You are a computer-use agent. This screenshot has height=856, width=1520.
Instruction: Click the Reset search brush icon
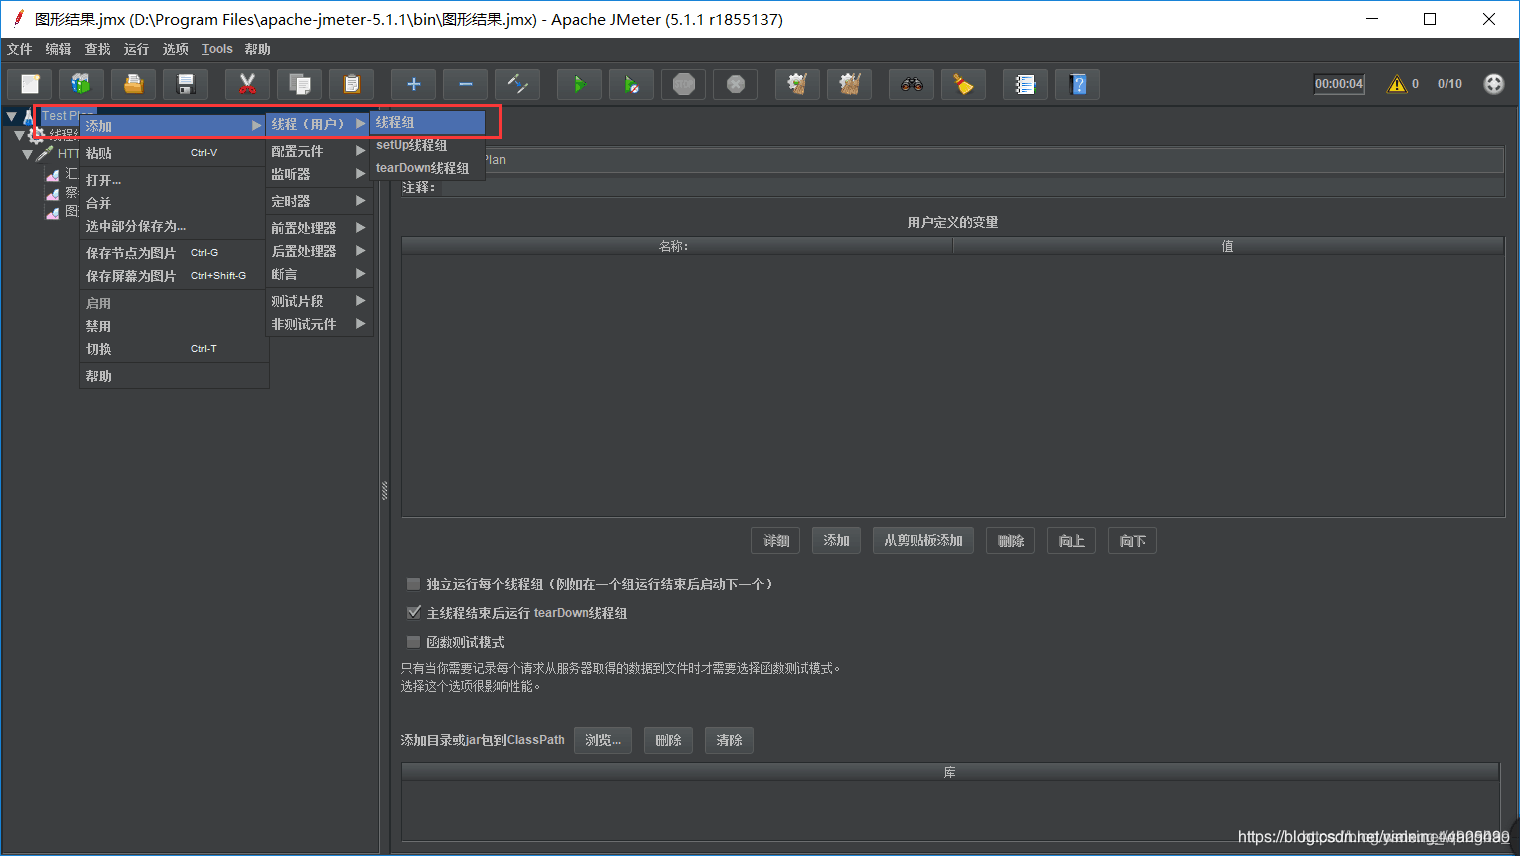click(963, 84)
